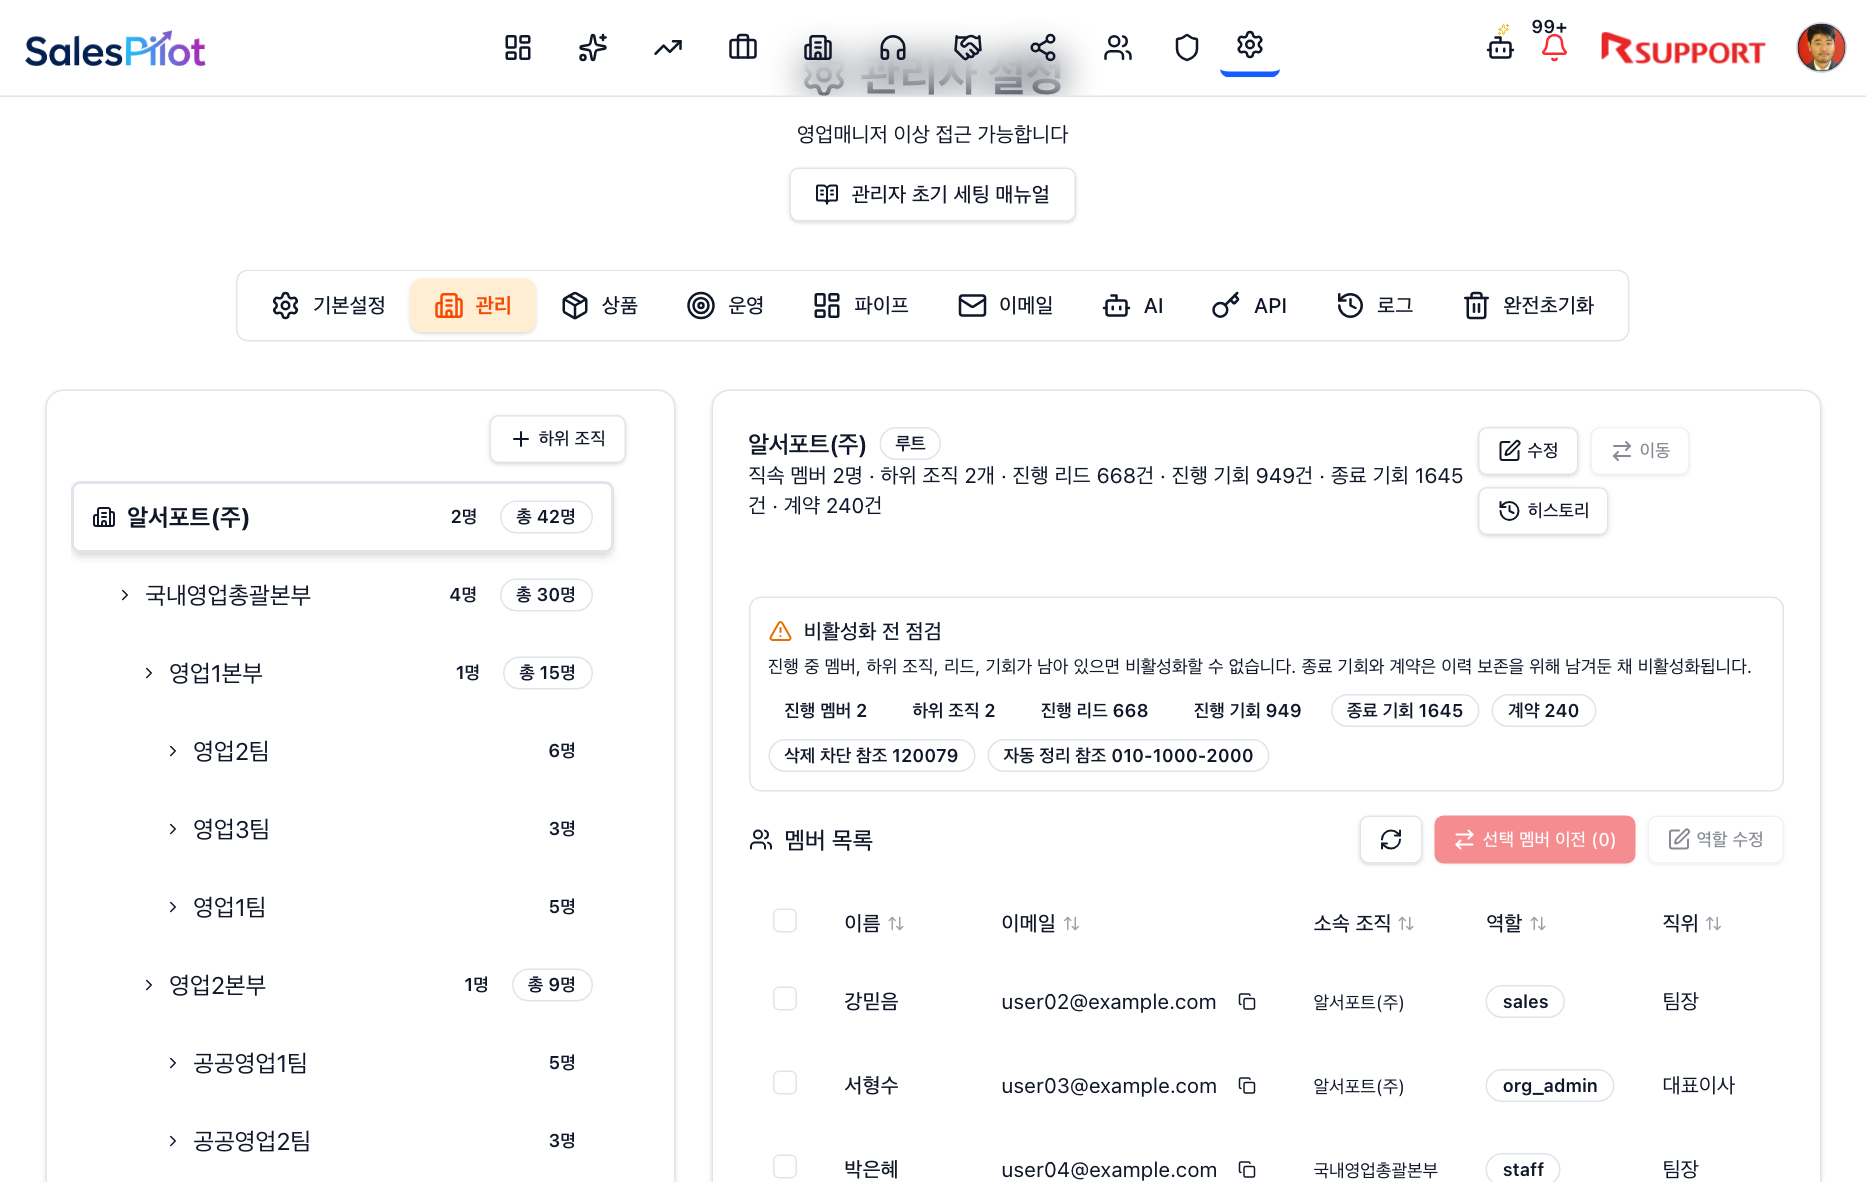Switch to the 이메일 tab

pyautogui.click(x=1005, y=305)
